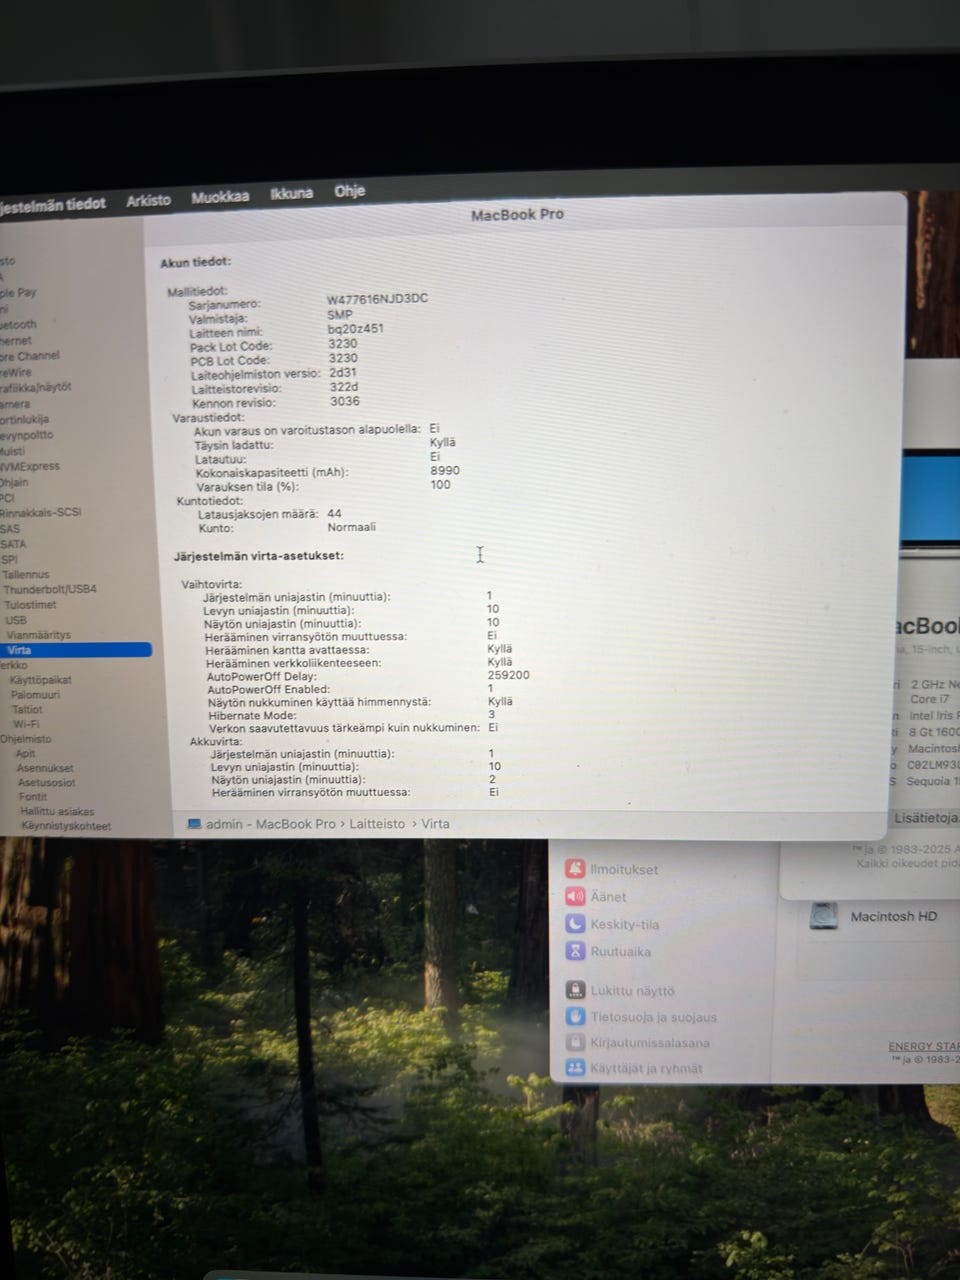The width and height of the screenshot is (960, 1280).
Task: Click the serial number W477616NJD3DC
Action: [378, 299]
